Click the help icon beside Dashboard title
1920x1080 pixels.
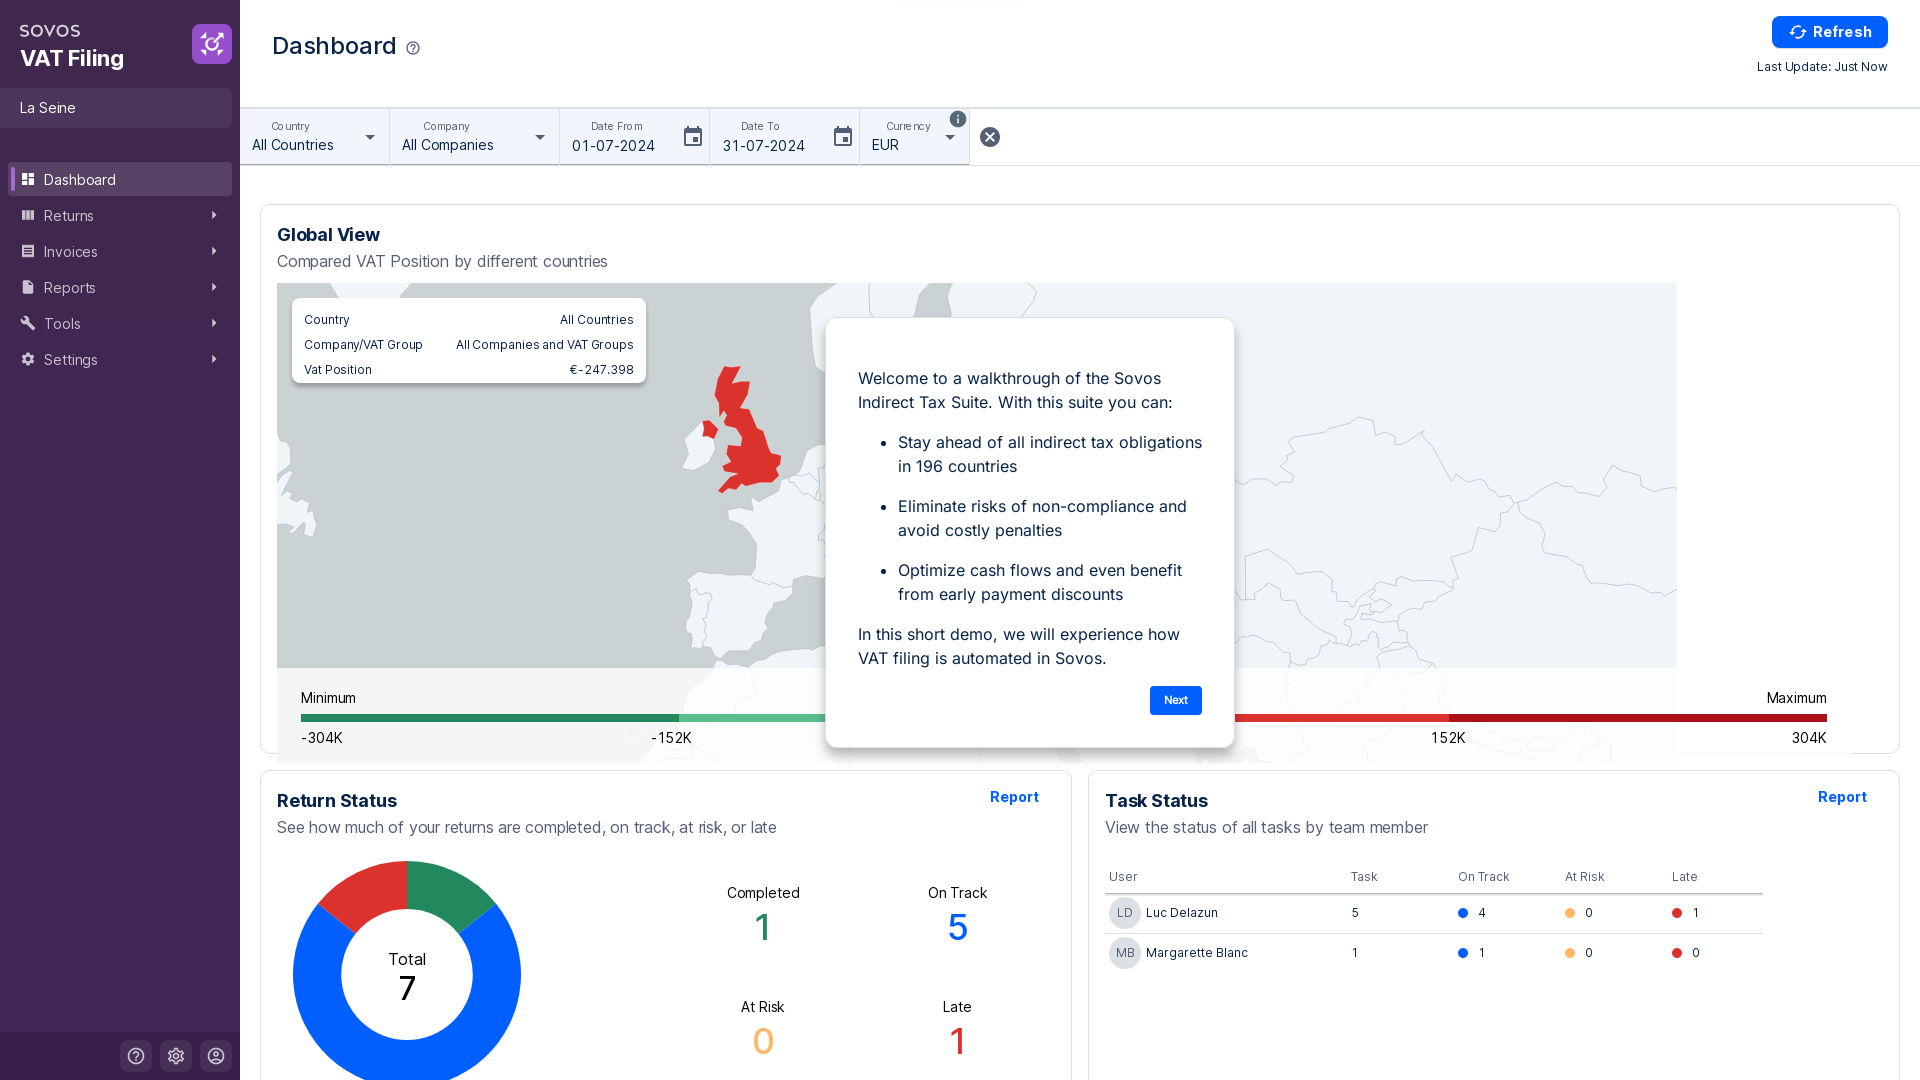(413, 48)
